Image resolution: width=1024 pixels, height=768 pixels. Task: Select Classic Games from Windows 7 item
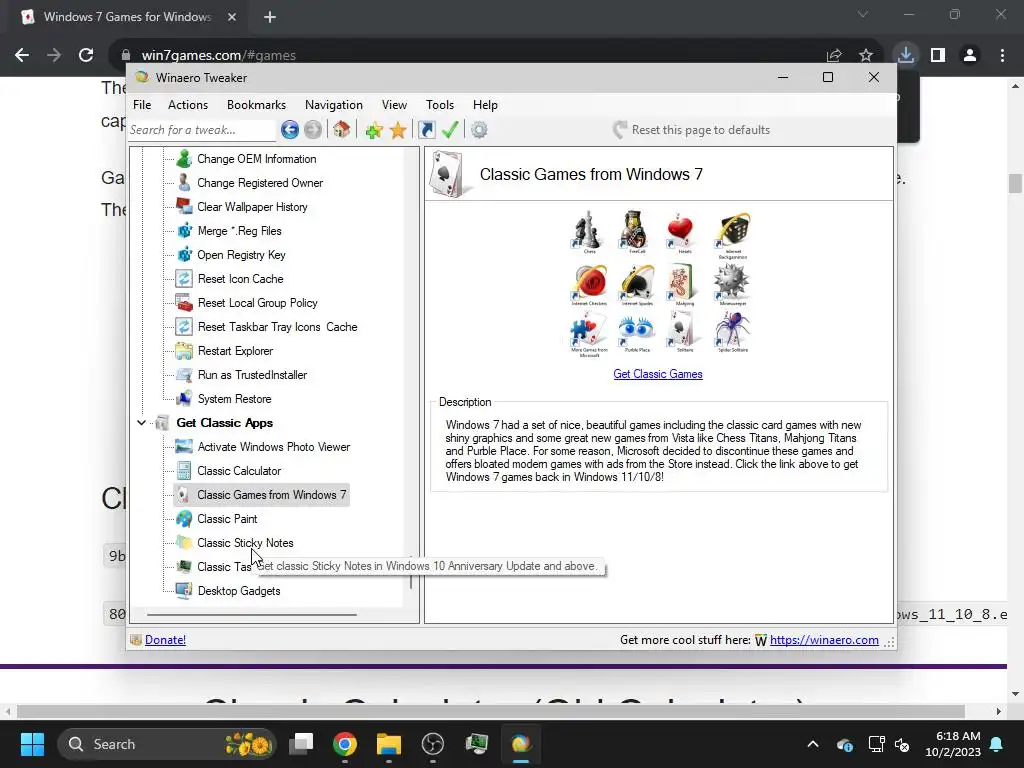tap(262, 495)
